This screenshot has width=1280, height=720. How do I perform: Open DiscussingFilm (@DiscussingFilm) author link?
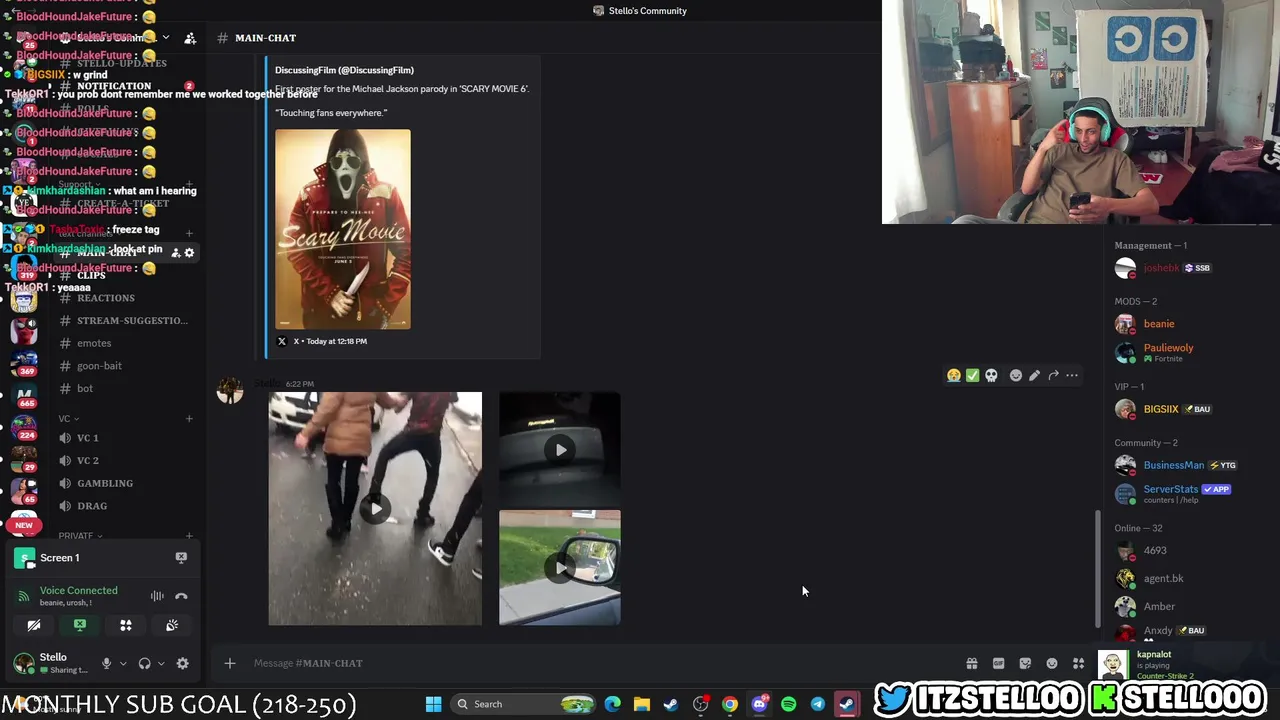tap(344, 70)
